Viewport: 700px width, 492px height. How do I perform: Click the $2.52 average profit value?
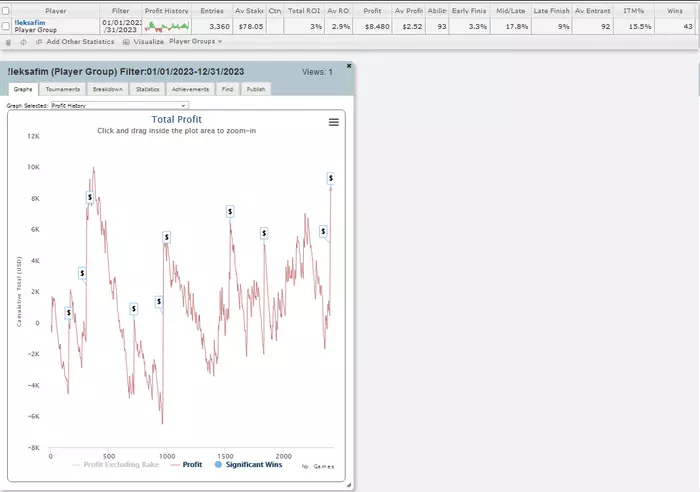(x=412, y=27)
